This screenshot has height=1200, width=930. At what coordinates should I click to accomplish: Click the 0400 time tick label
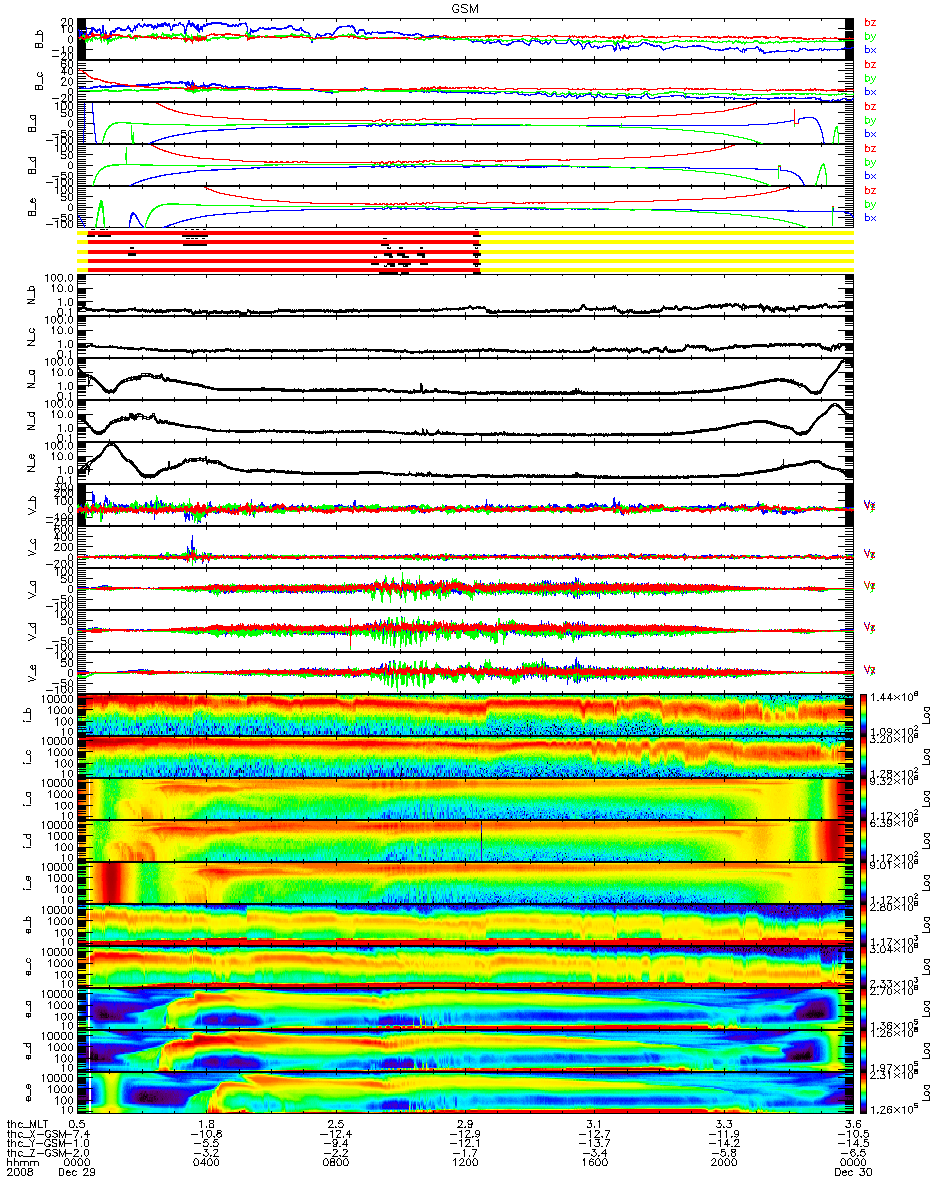207,1164
